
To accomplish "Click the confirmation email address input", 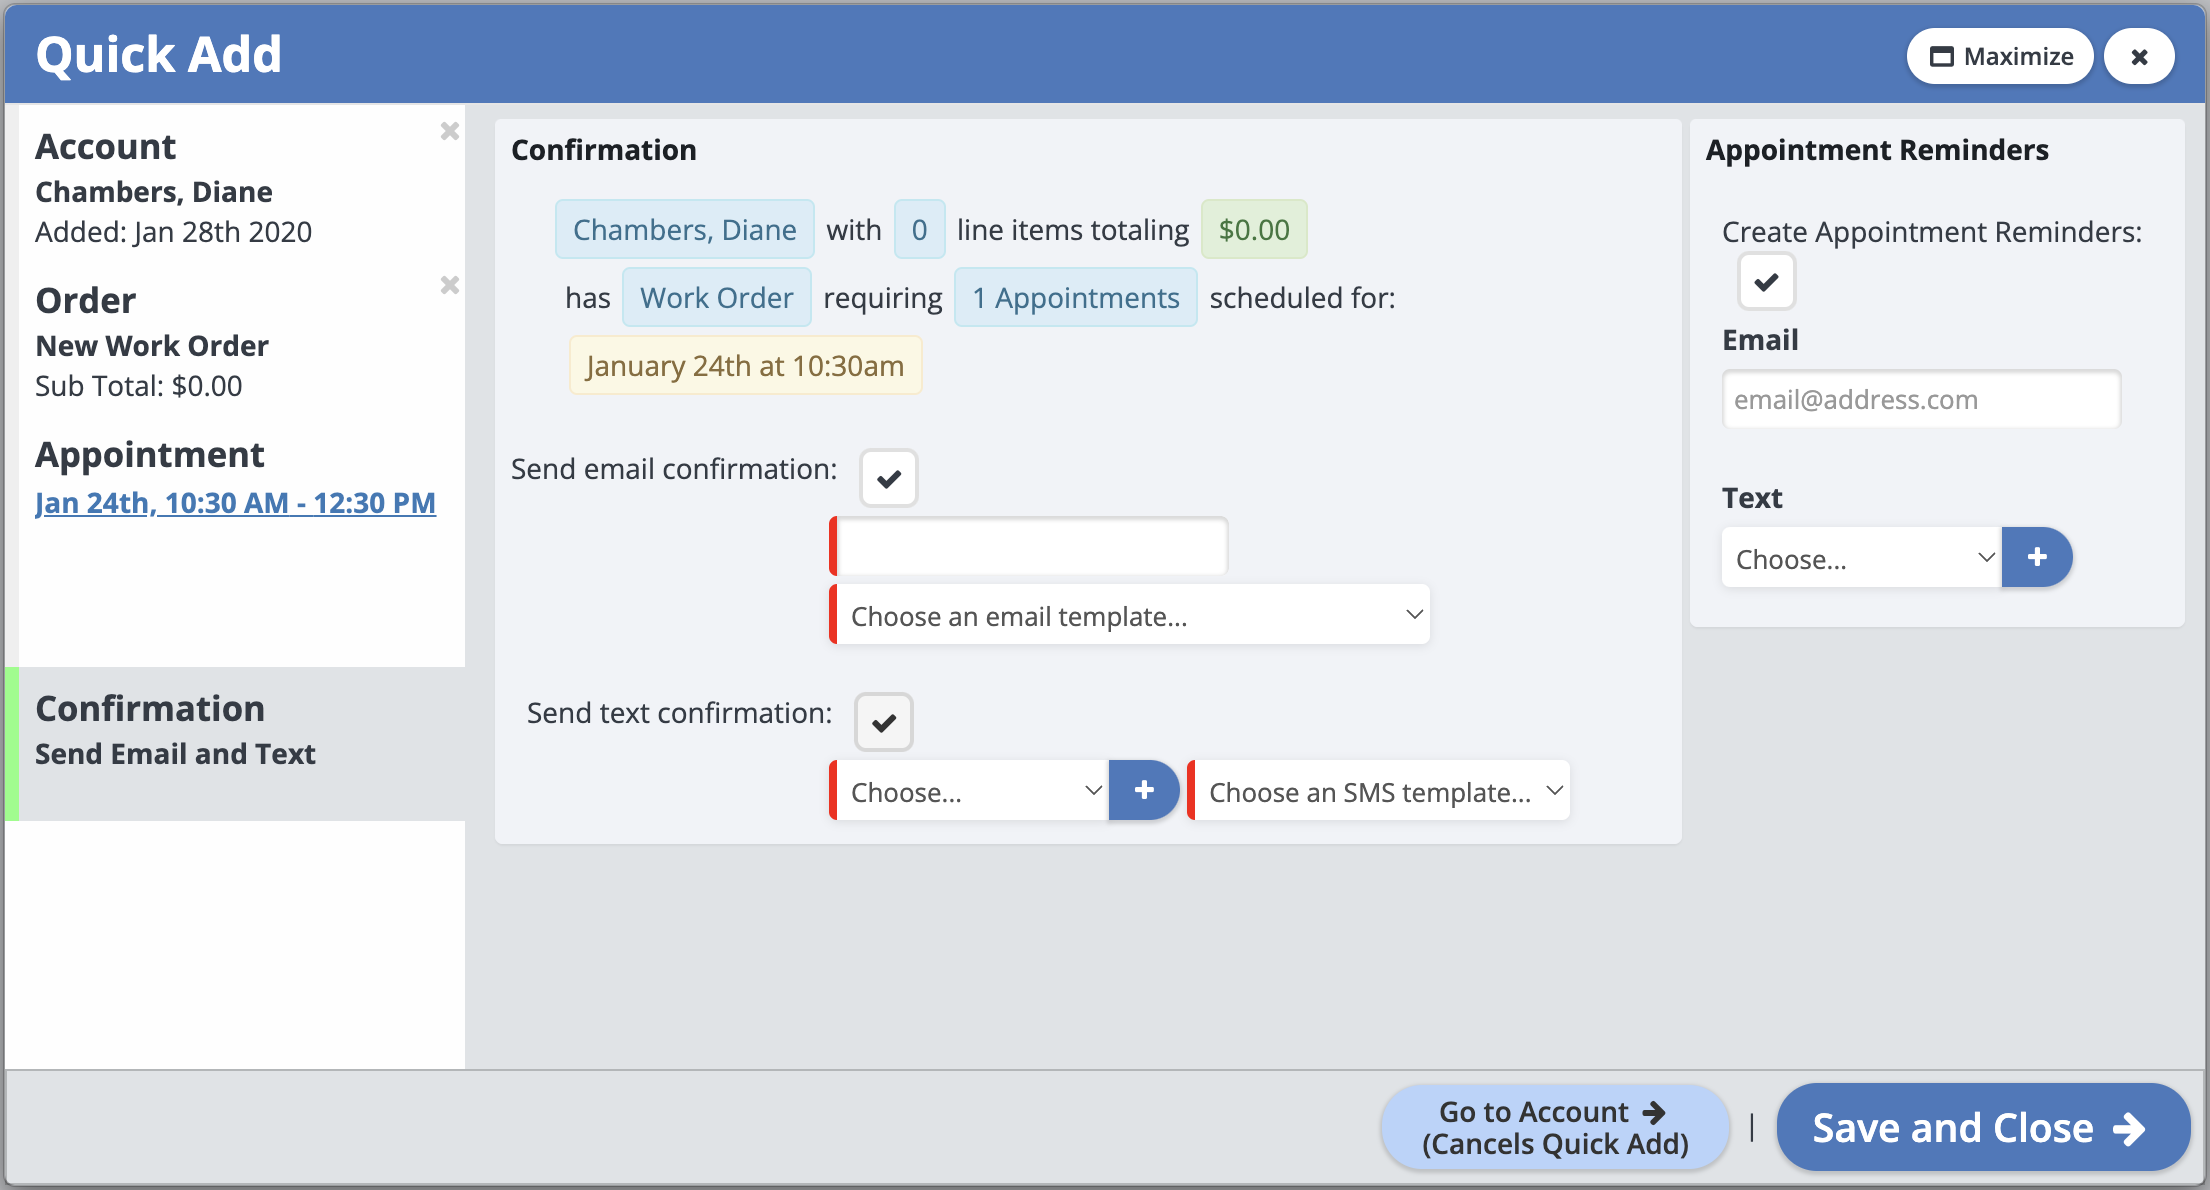I will [x=1031, y=547].
